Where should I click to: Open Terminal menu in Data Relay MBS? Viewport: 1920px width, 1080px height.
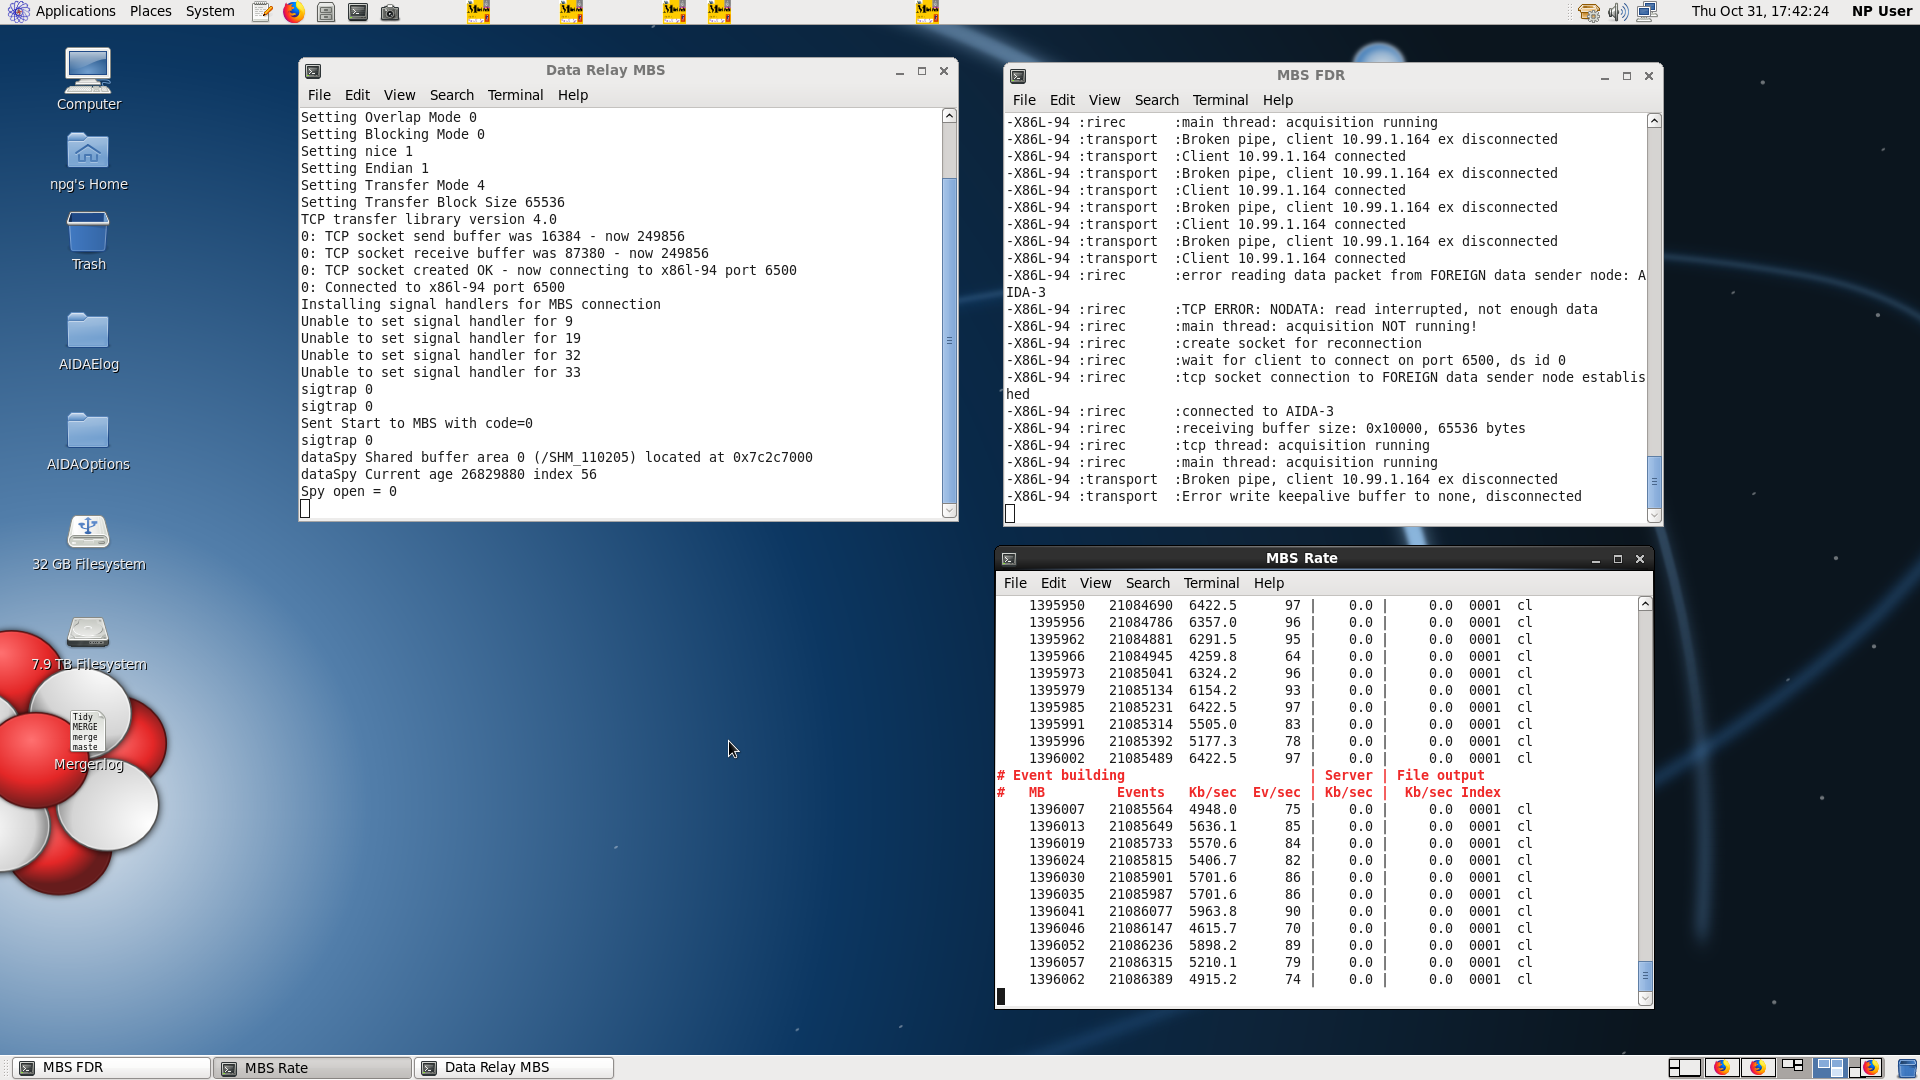click(x=515, y=95)
